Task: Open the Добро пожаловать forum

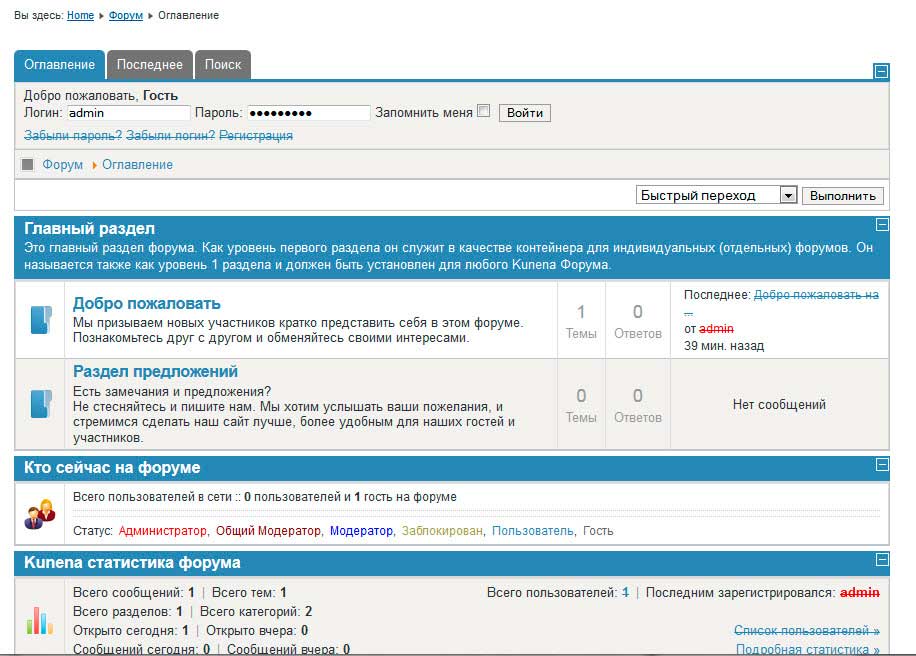Action: (x=147, y=303)
